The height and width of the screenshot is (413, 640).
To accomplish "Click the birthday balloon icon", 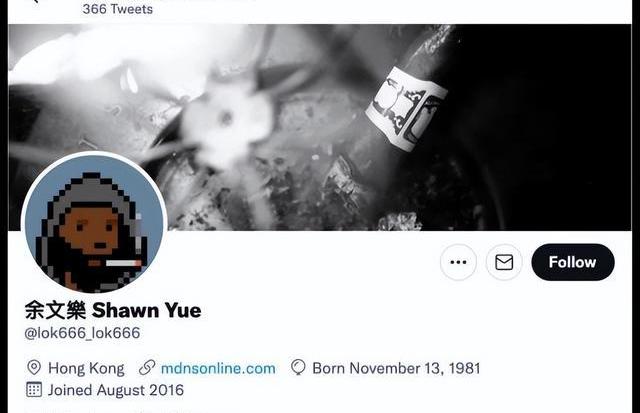I will [298, 368].
